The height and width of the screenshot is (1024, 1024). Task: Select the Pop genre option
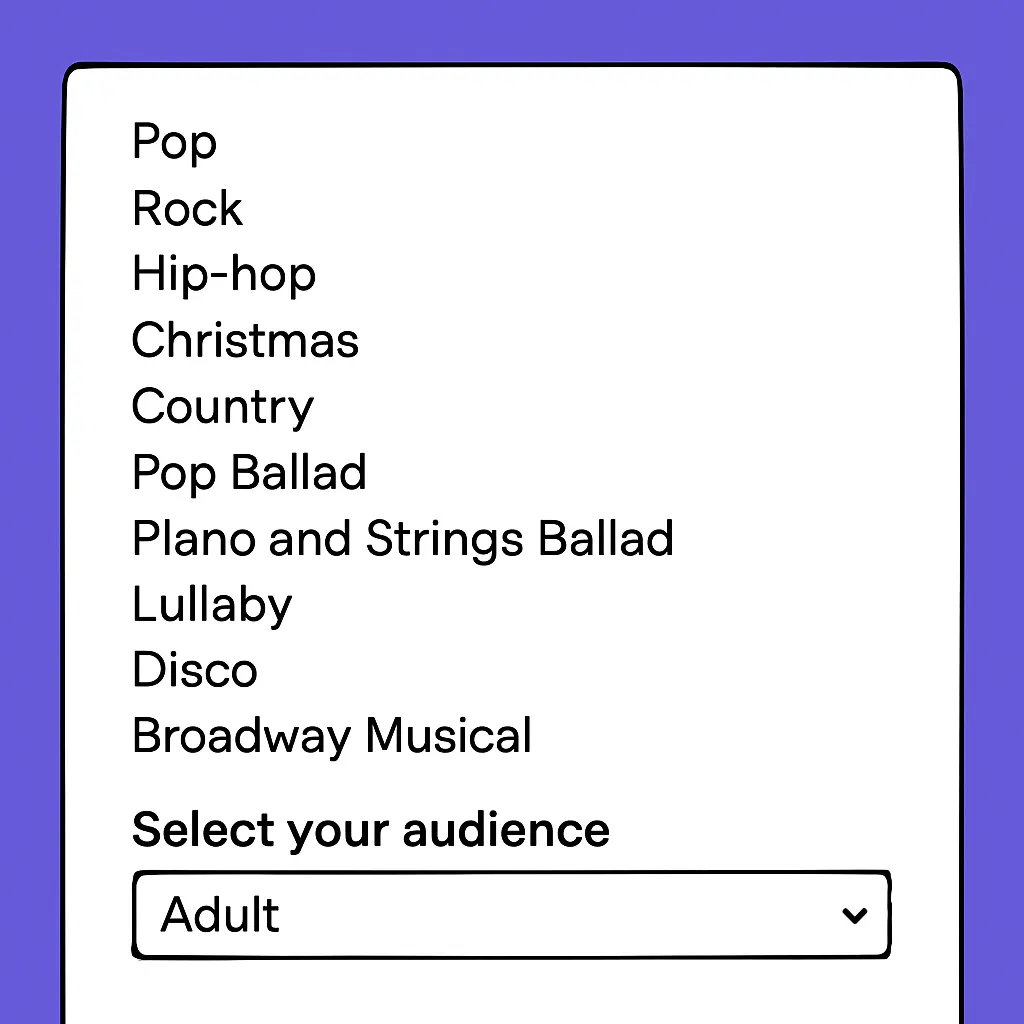[174, 142]
